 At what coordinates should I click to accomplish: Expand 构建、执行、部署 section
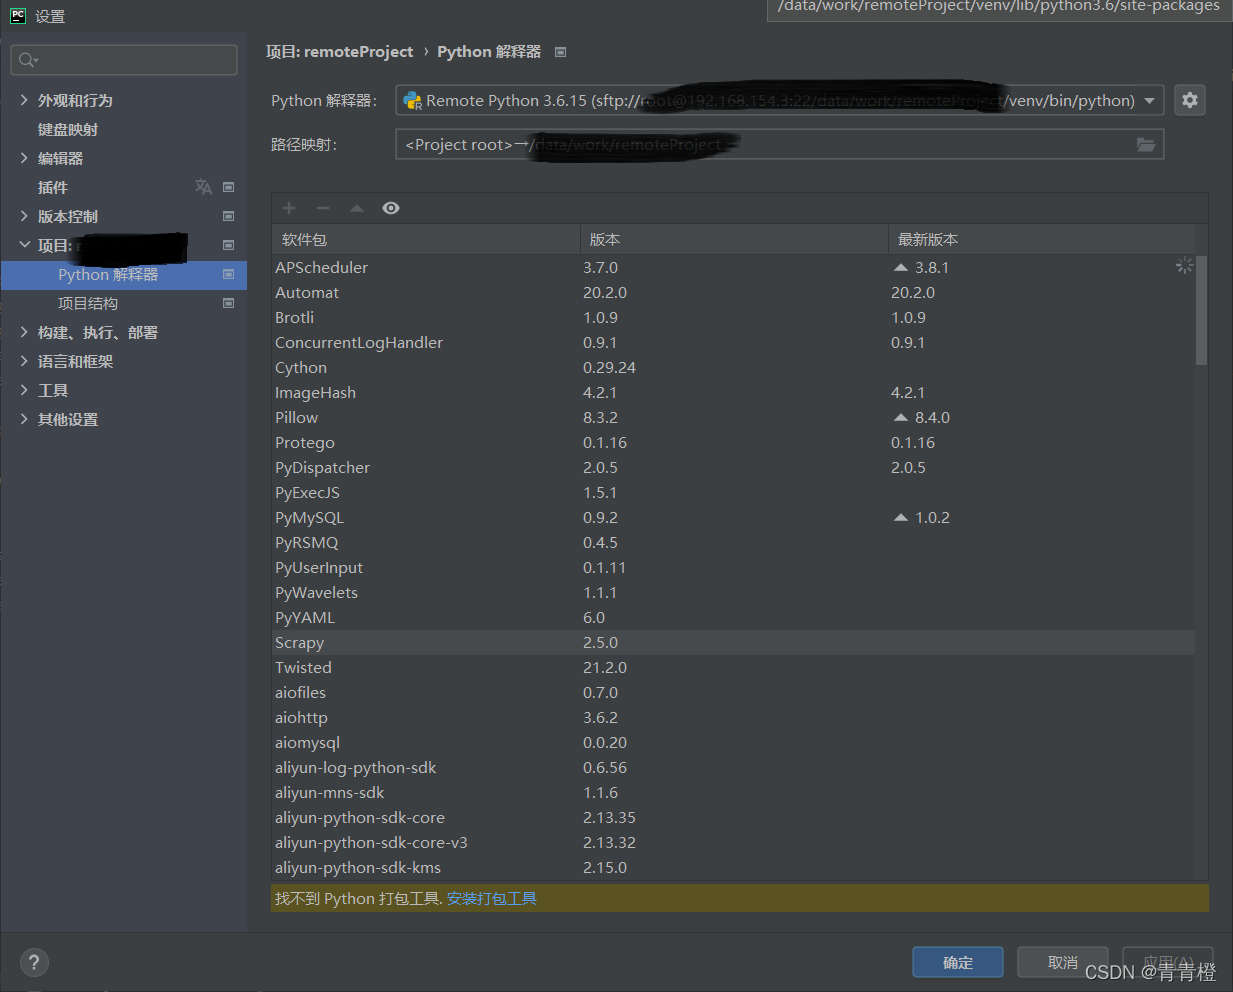click(x=24, y=332)
